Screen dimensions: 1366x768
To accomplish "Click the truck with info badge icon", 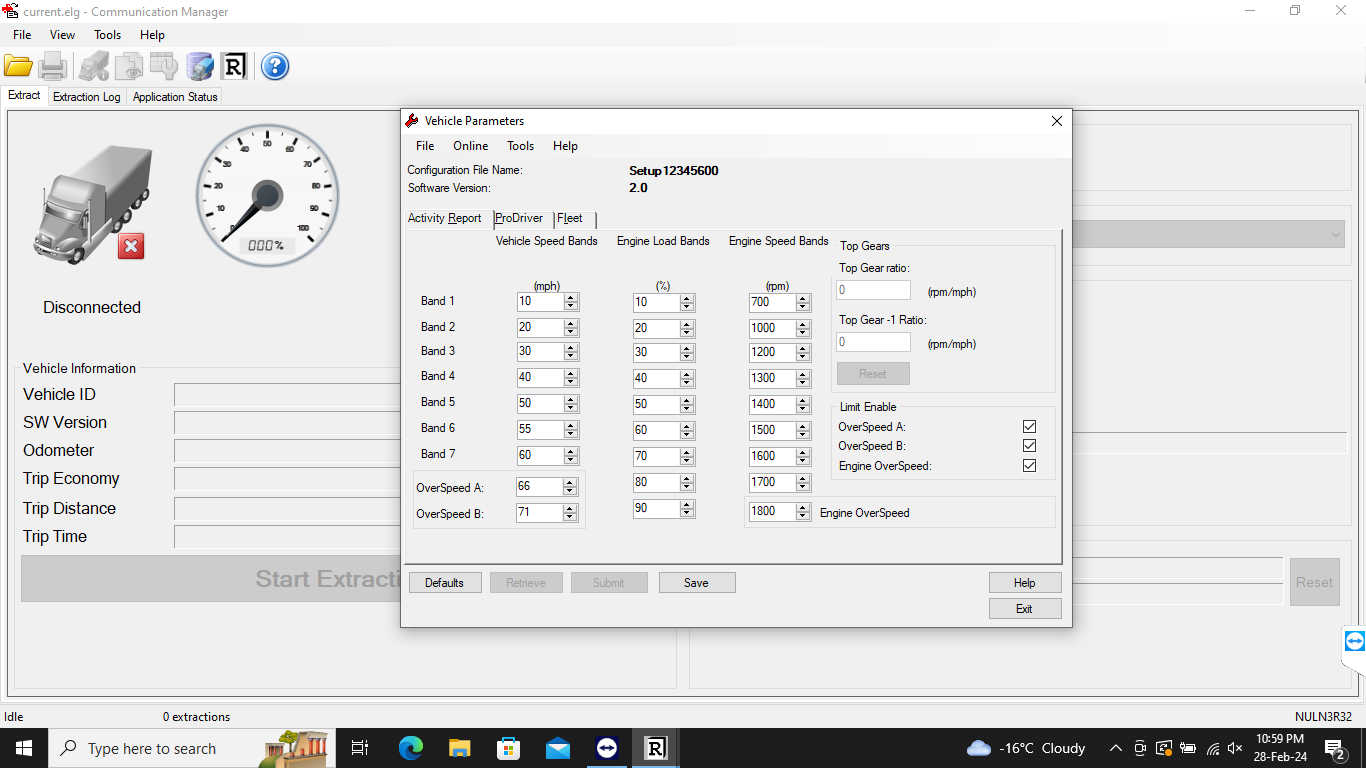I will pos(93,67).
